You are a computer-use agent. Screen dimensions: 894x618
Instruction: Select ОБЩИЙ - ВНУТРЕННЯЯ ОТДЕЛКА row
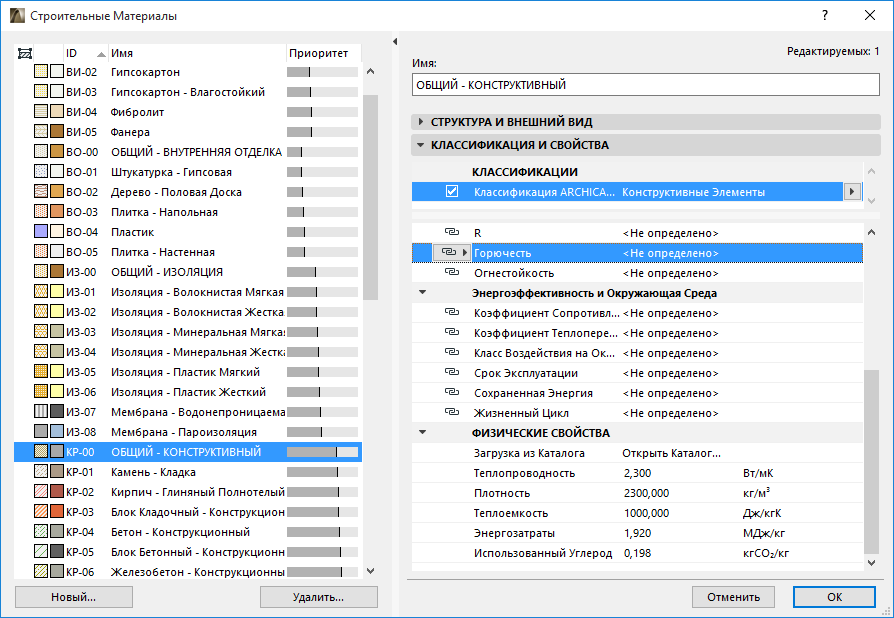tap(188, 152)
